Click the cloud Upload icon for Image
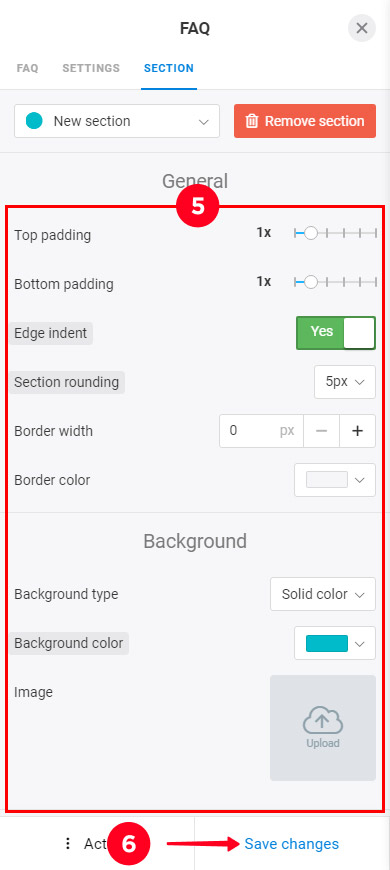 pos(323,722)
